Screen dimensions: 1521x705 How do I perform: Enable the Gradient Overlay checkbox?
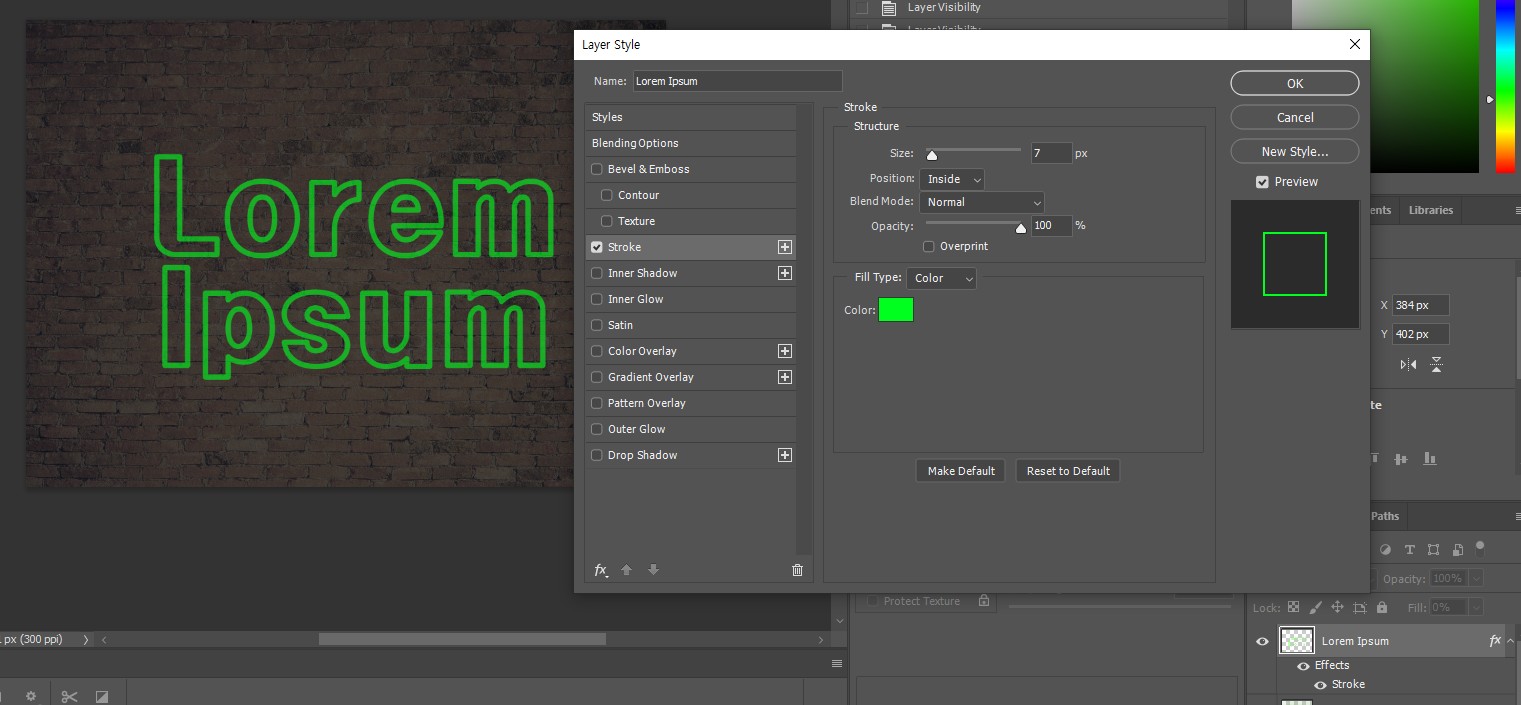[597, 377]
